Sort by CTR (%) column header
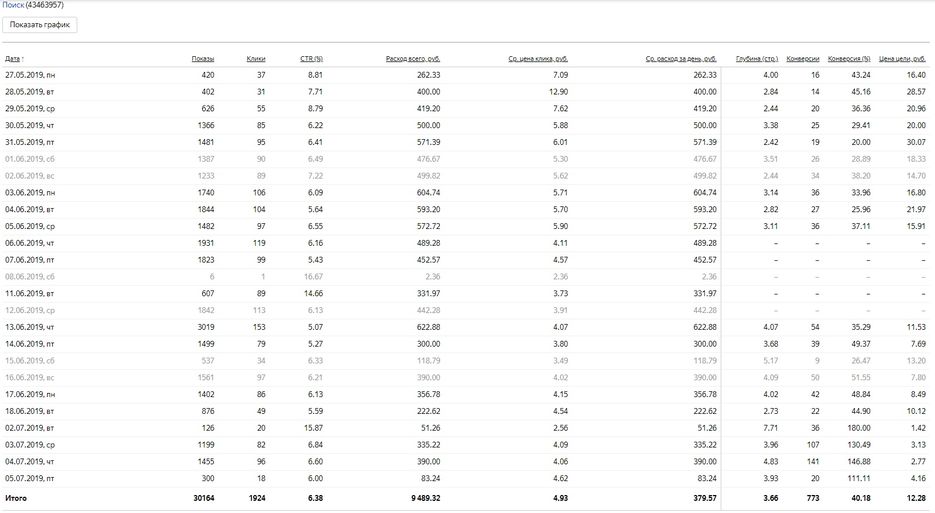The height and width of the screenshot is (513, 935). [x=311, y=59]
